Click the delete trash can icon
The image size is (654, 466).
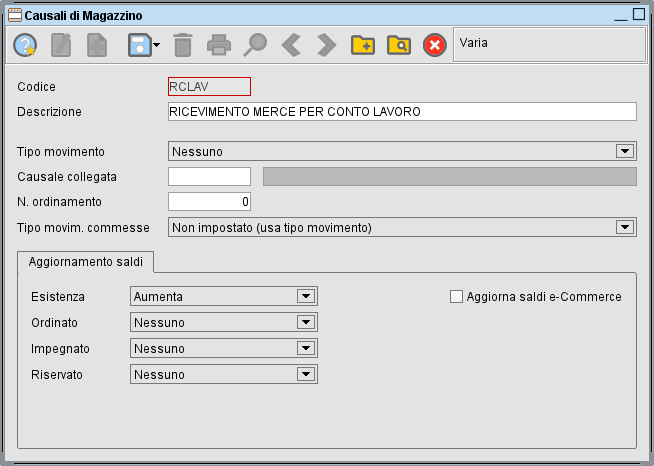point(182,45)
